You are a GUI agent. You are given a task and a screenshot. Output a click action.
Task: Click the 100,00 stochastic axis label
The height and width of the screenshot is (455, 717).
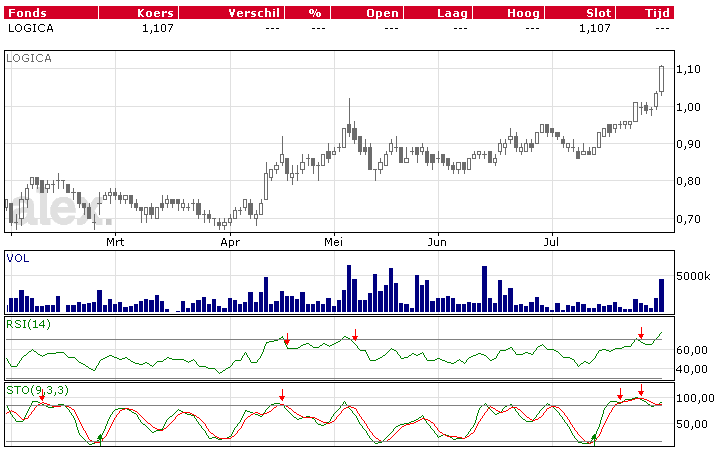click(695, 398)
